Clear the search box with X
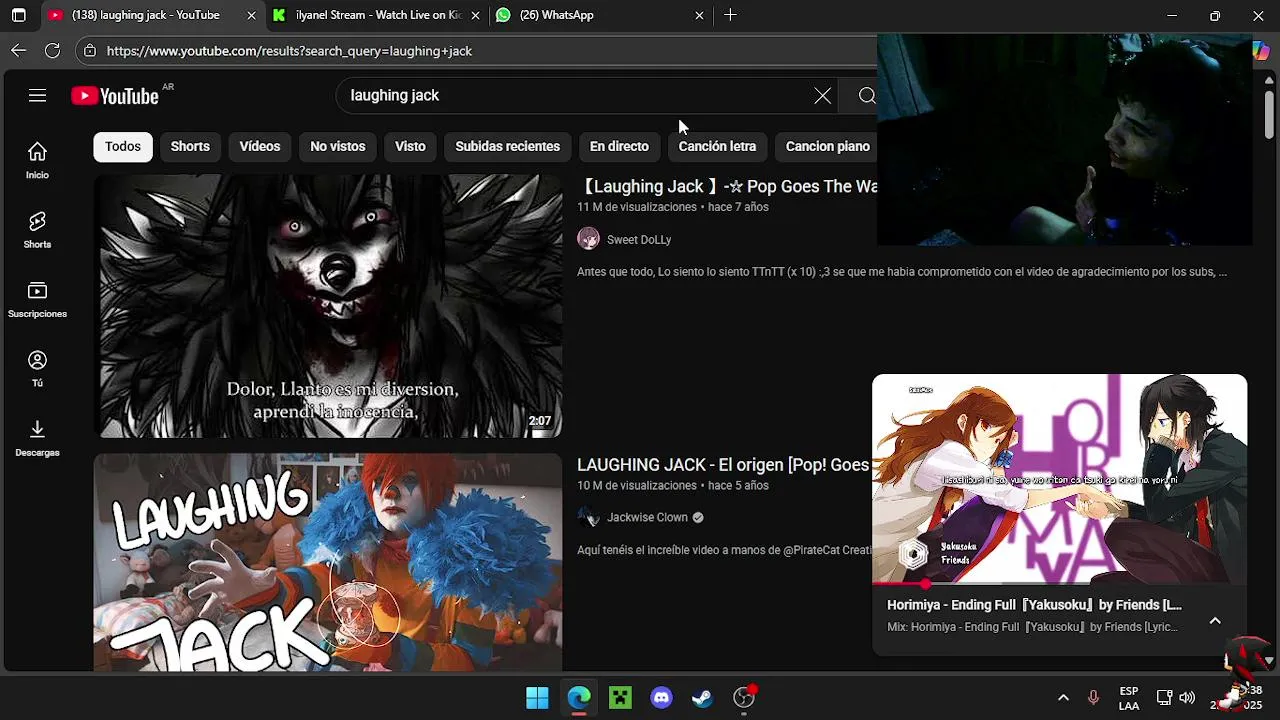 [x=822, y=96]
